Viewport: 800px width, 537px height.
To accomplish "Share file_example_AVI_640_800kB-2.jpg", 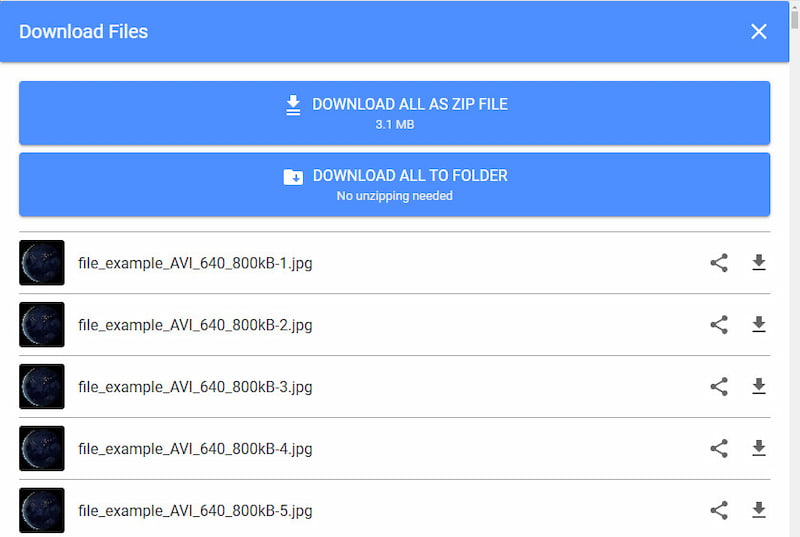I will (x=719, y=324).
